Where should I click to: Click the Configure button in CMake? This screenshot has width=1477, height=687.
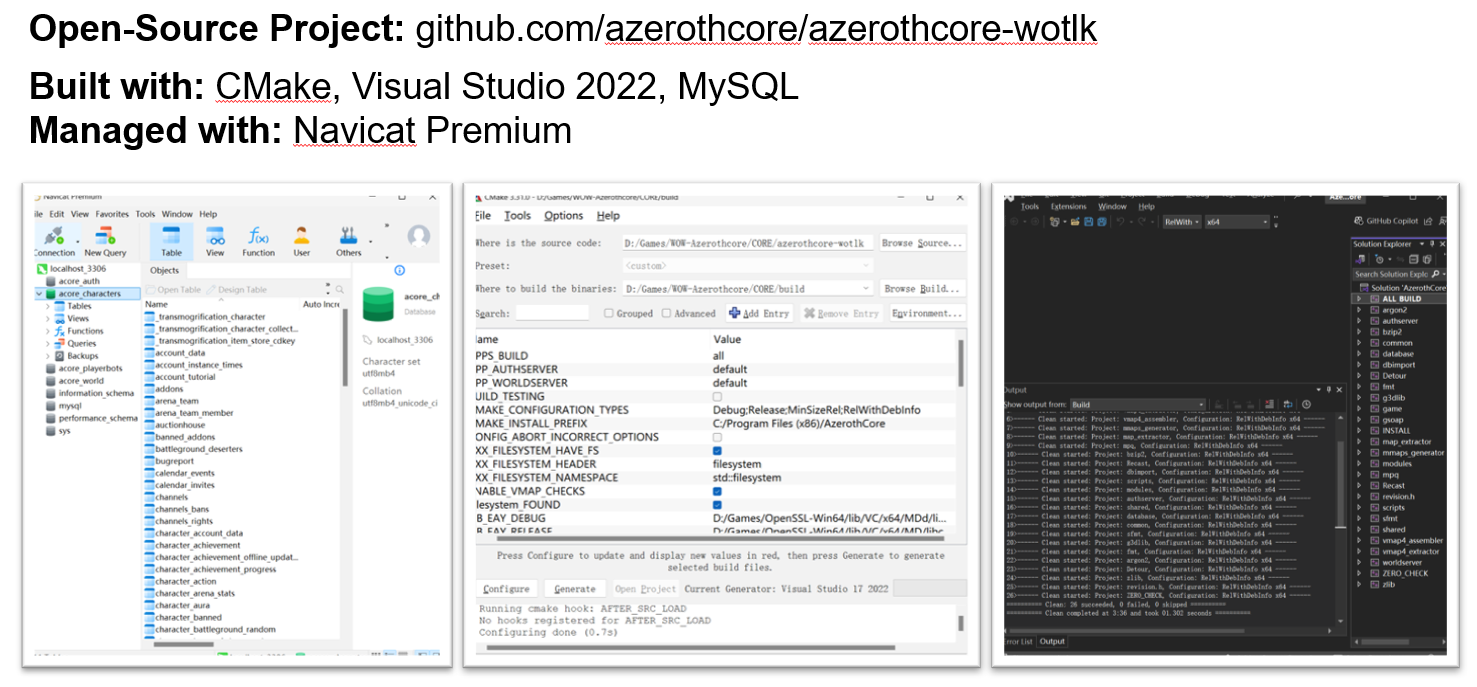click(x=506, y=589)
